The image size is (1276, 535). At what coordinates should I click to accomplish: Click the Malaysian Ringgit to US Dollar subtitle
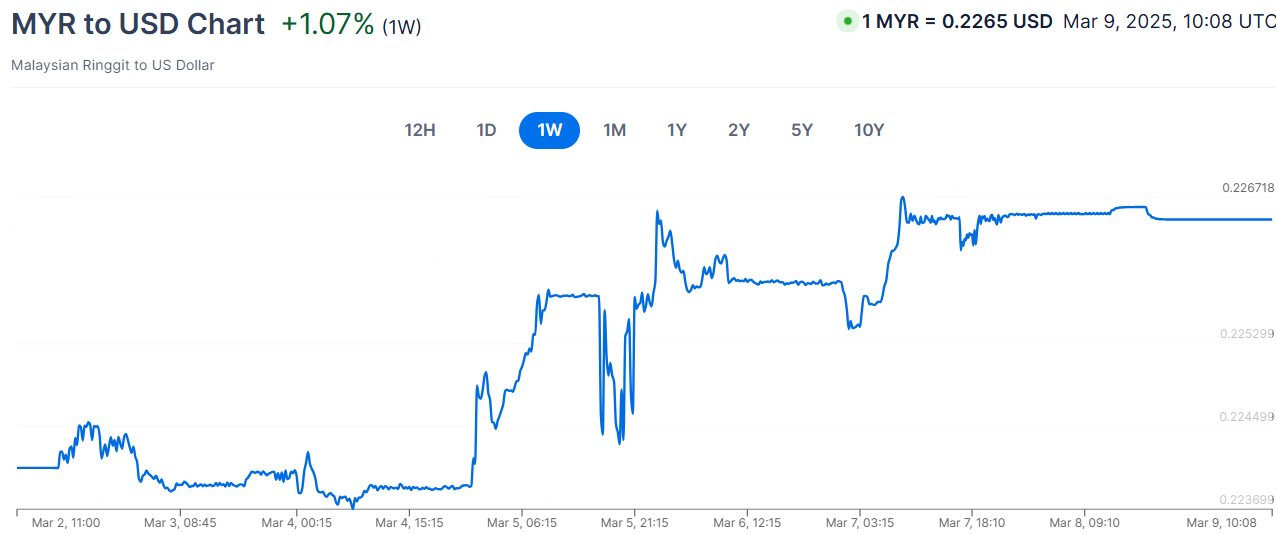coord(113,65)
